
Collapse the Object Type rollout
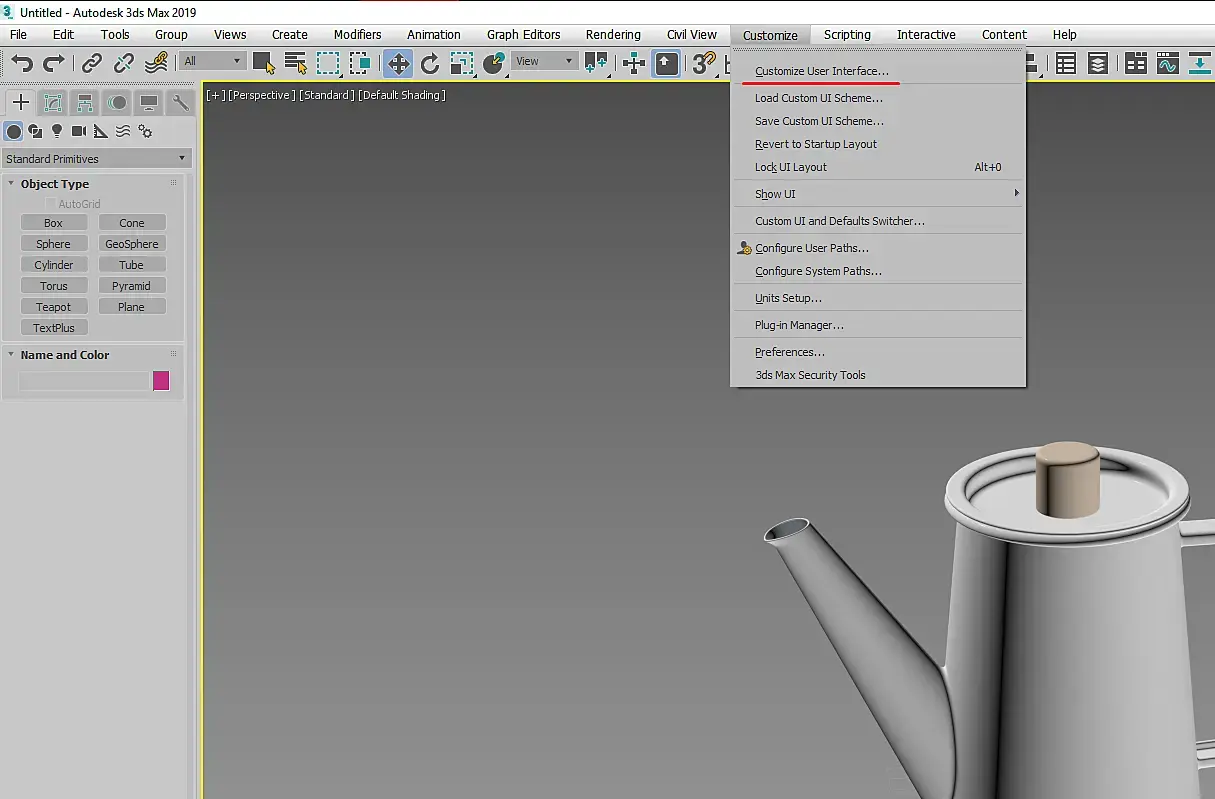pyautogui.click(x=55, y=184)
